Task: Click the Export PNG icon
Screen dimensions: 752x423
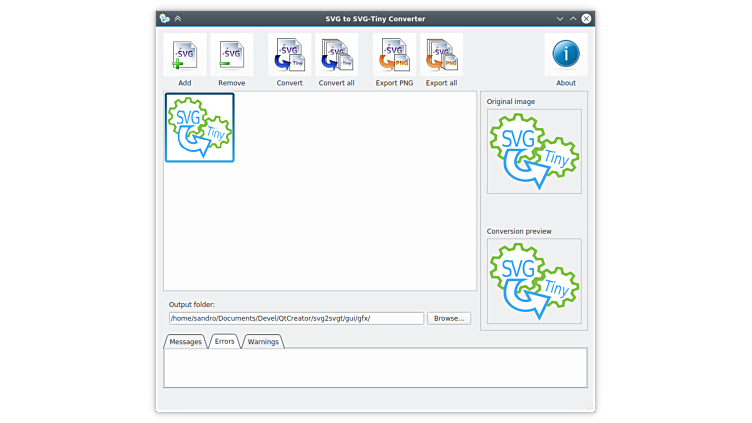Action: point(394,56)
